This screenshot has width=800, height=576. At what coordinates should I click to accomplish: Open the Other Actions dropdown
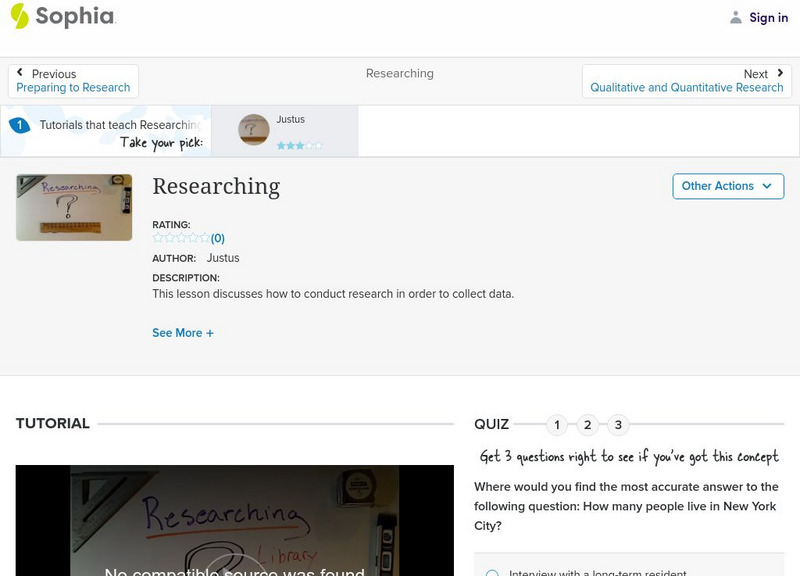click(x=727, y=186)
